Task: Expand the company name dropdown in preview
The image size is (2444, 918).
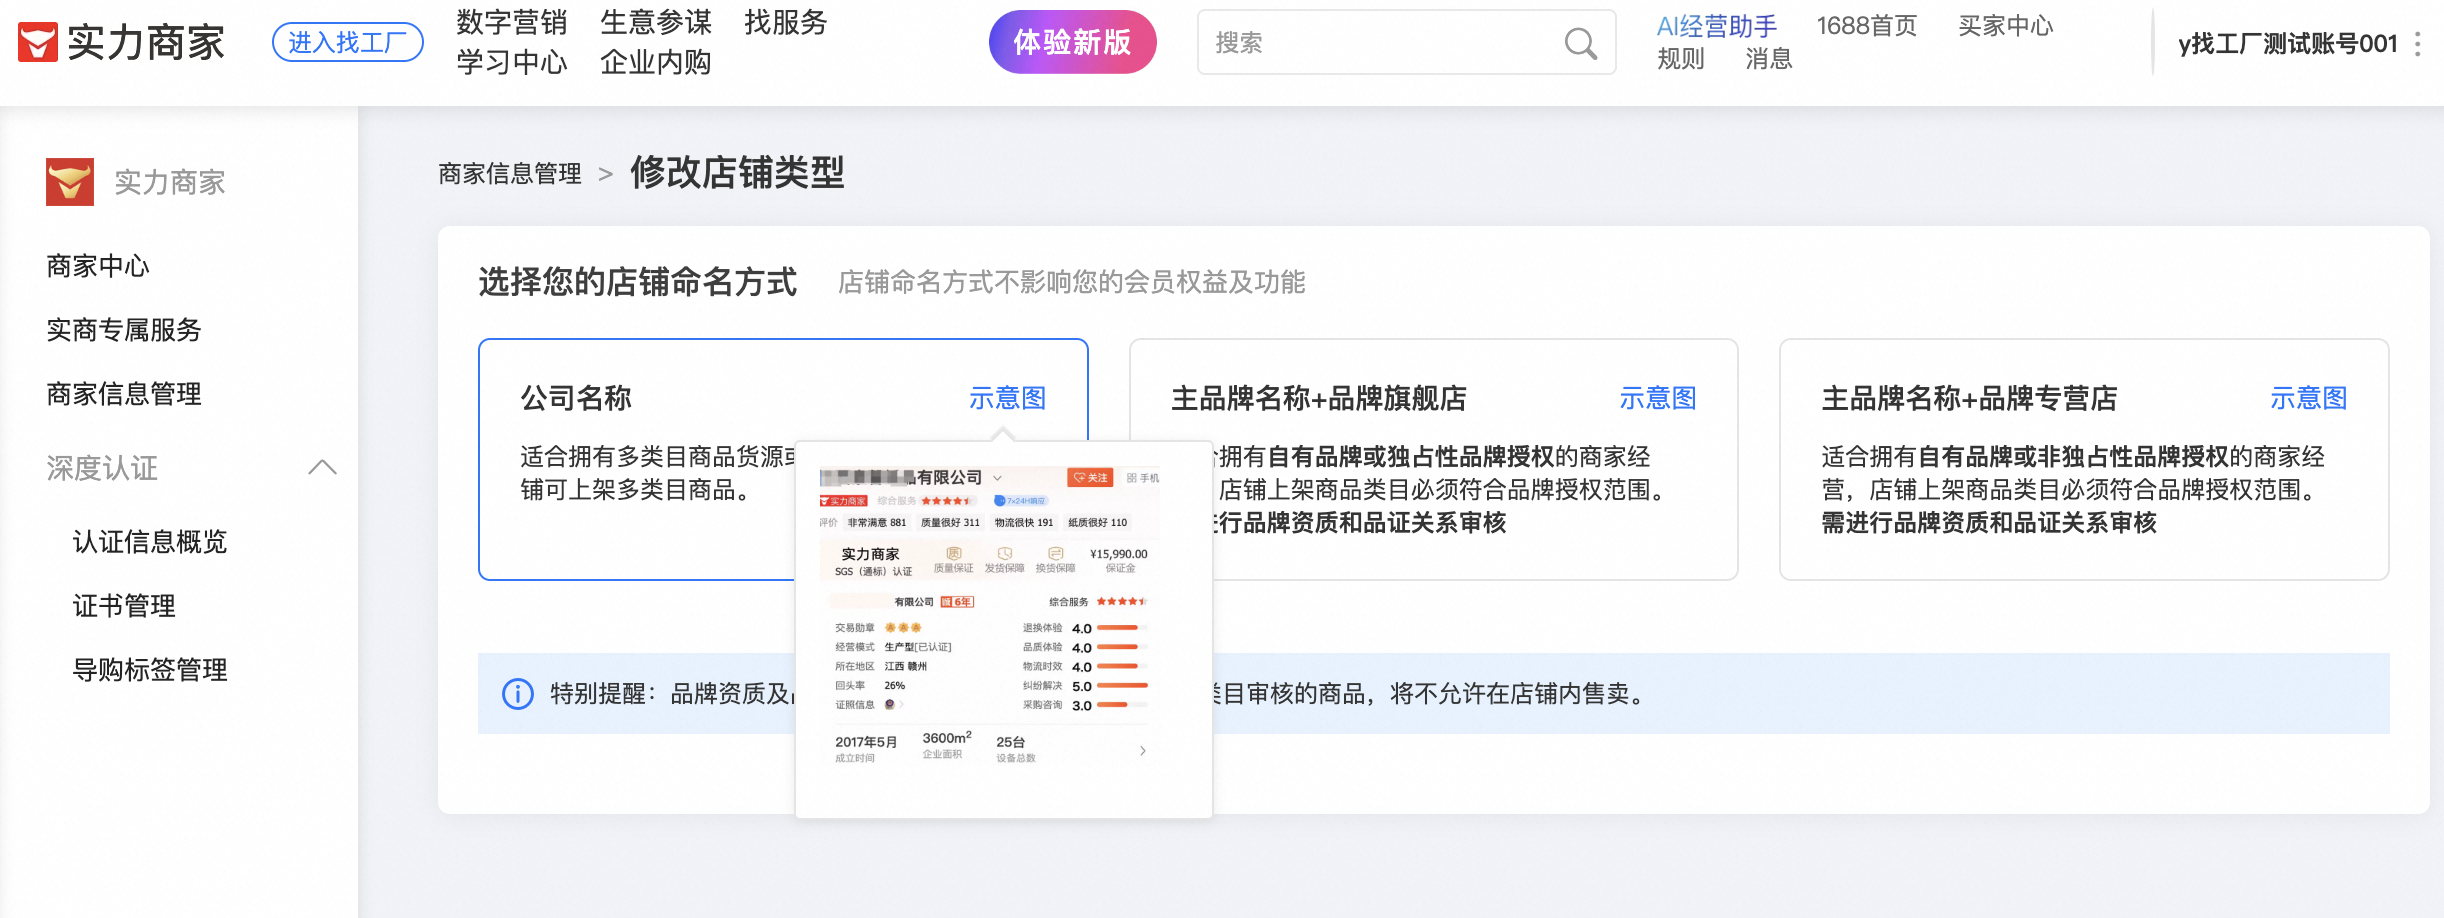Action: tap(997, 478)
